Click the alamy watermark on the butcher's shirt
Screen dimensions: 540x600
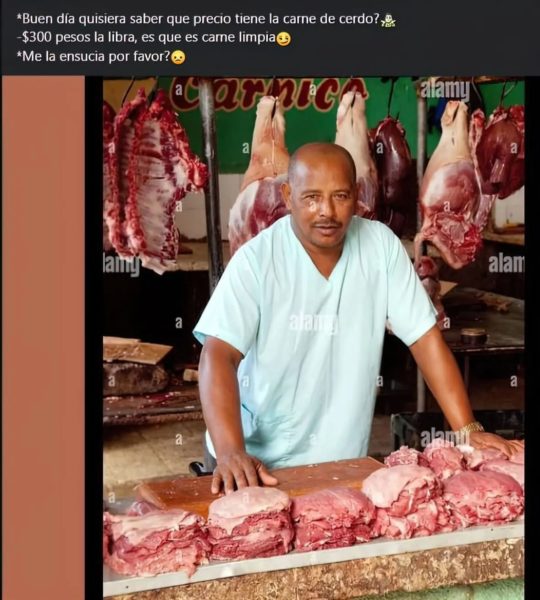313,323
